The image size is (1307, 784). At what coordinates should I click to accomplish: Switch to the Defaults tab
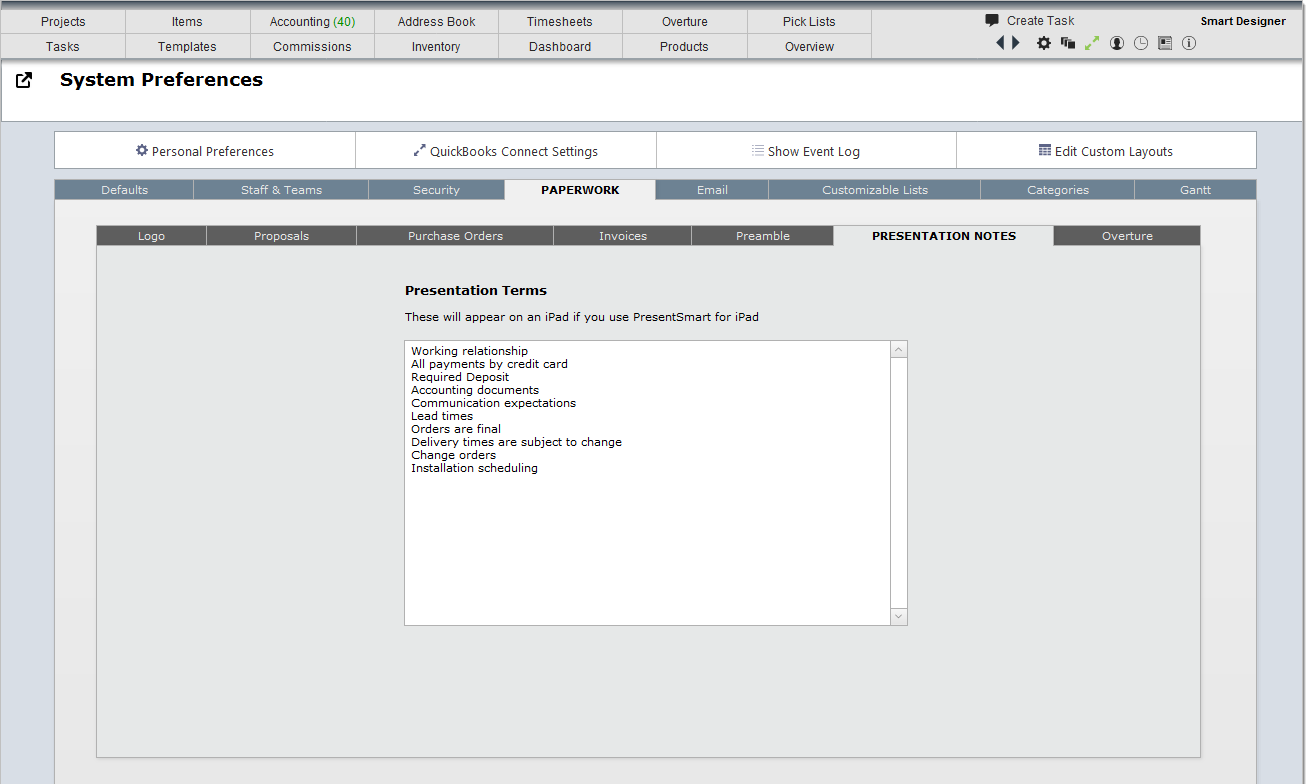[124, 190]
